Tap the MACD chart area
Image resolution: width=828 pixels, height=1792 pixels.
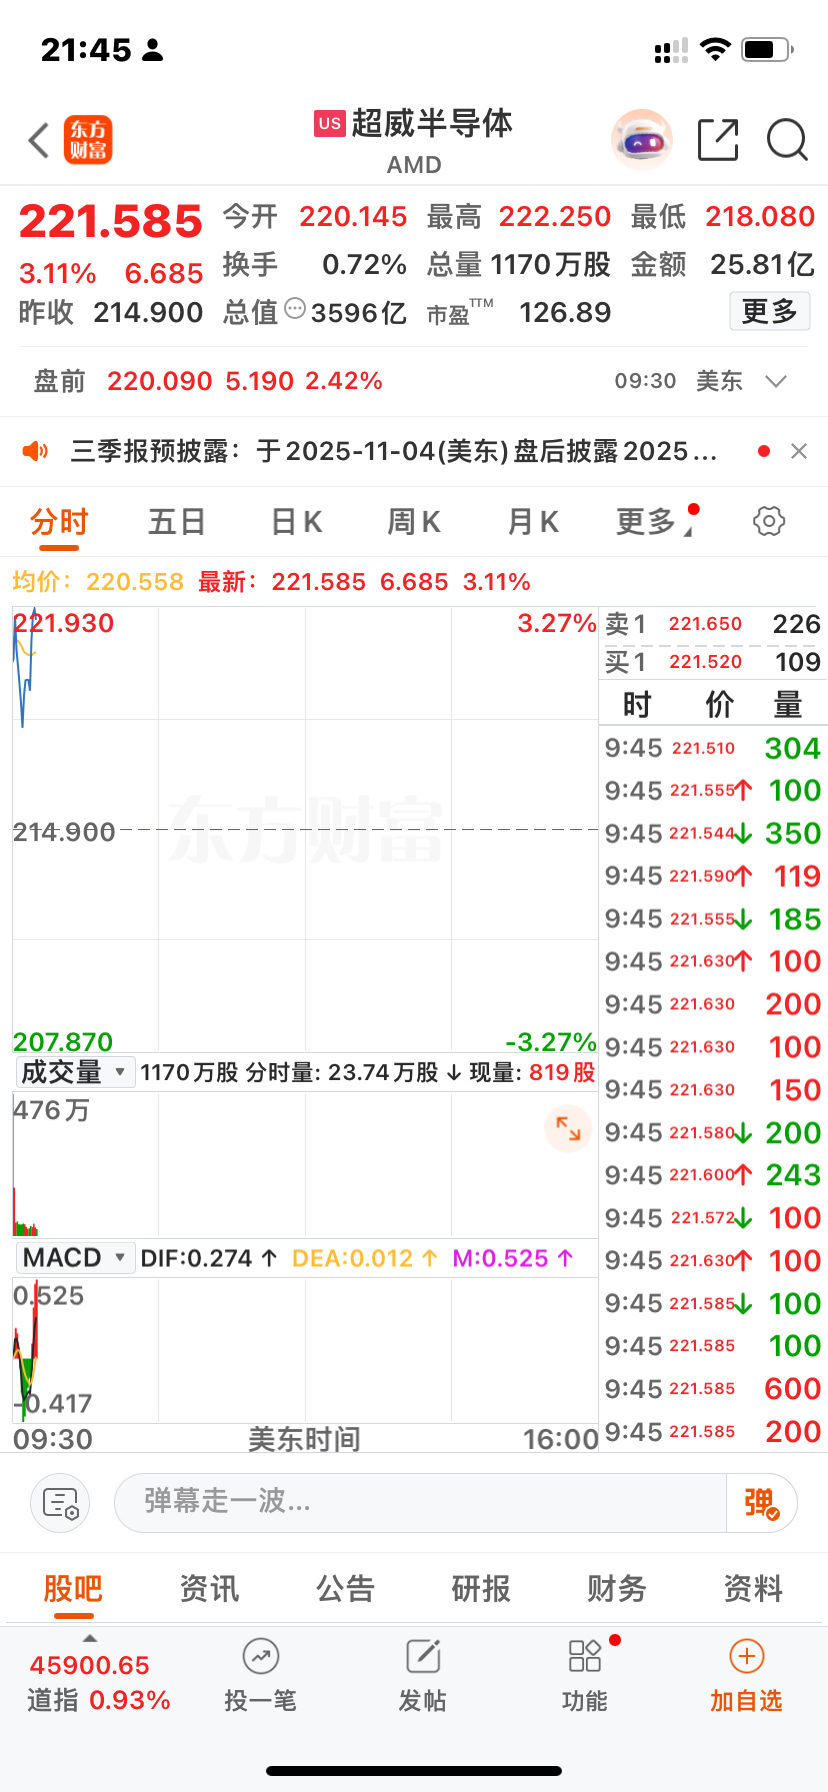pyautogui.click(x=305, y=1350)
